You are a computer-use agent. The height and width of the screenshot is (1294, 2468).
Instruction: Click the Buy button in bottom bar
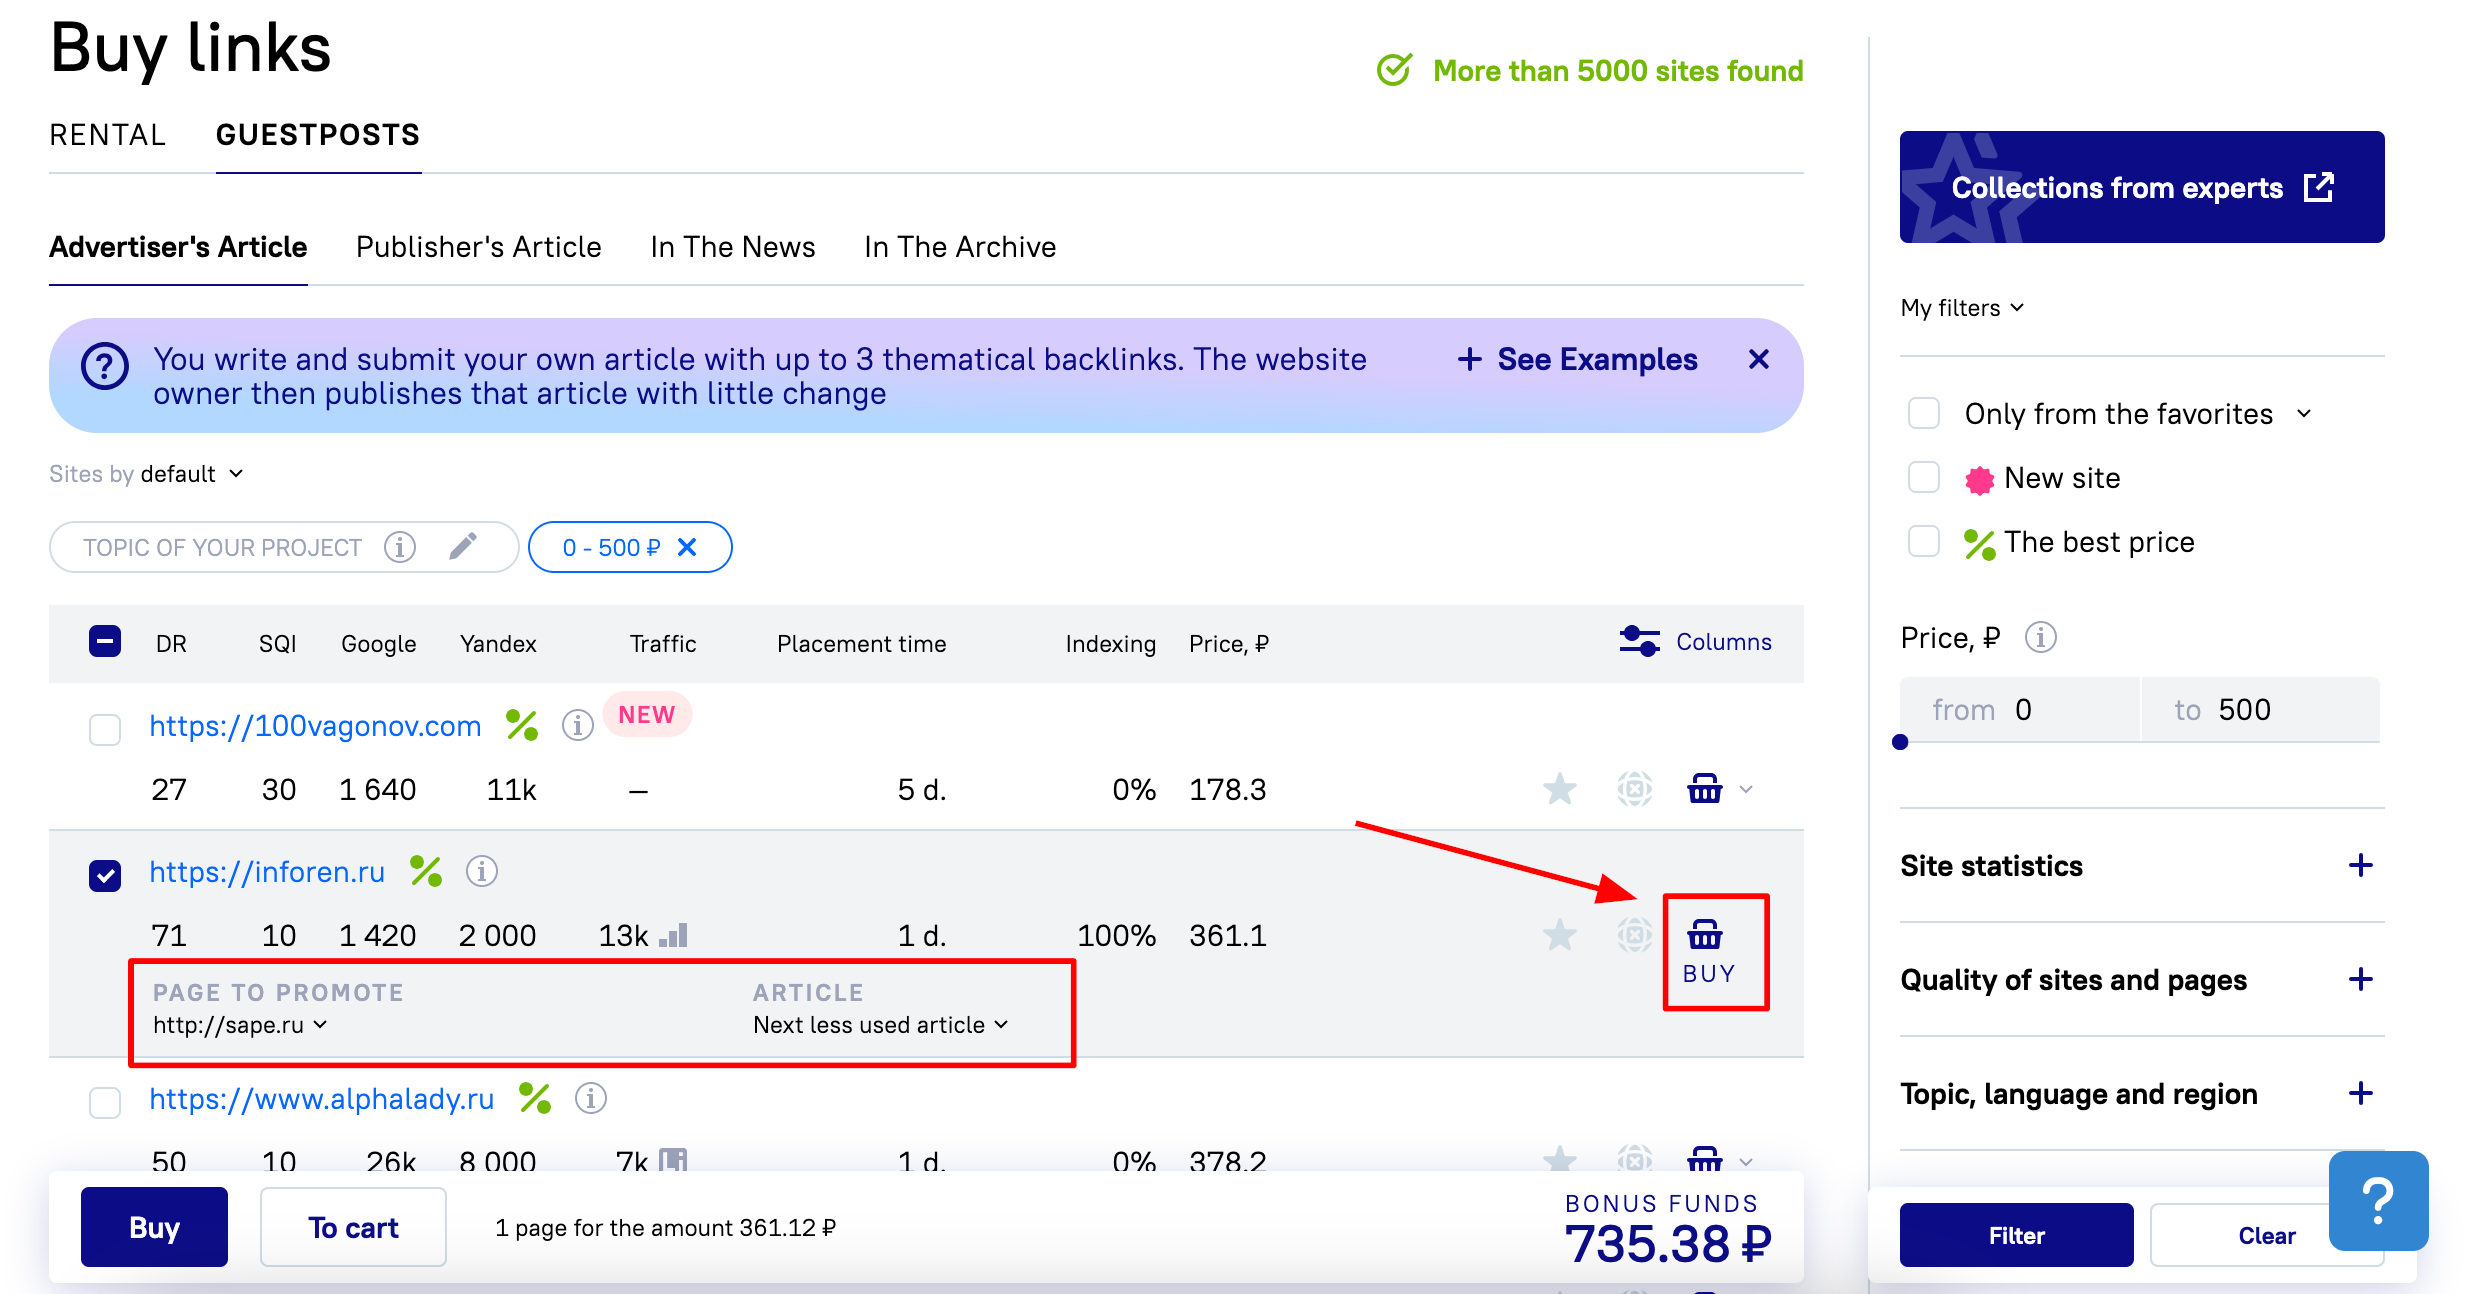(x=154, y=1227)
